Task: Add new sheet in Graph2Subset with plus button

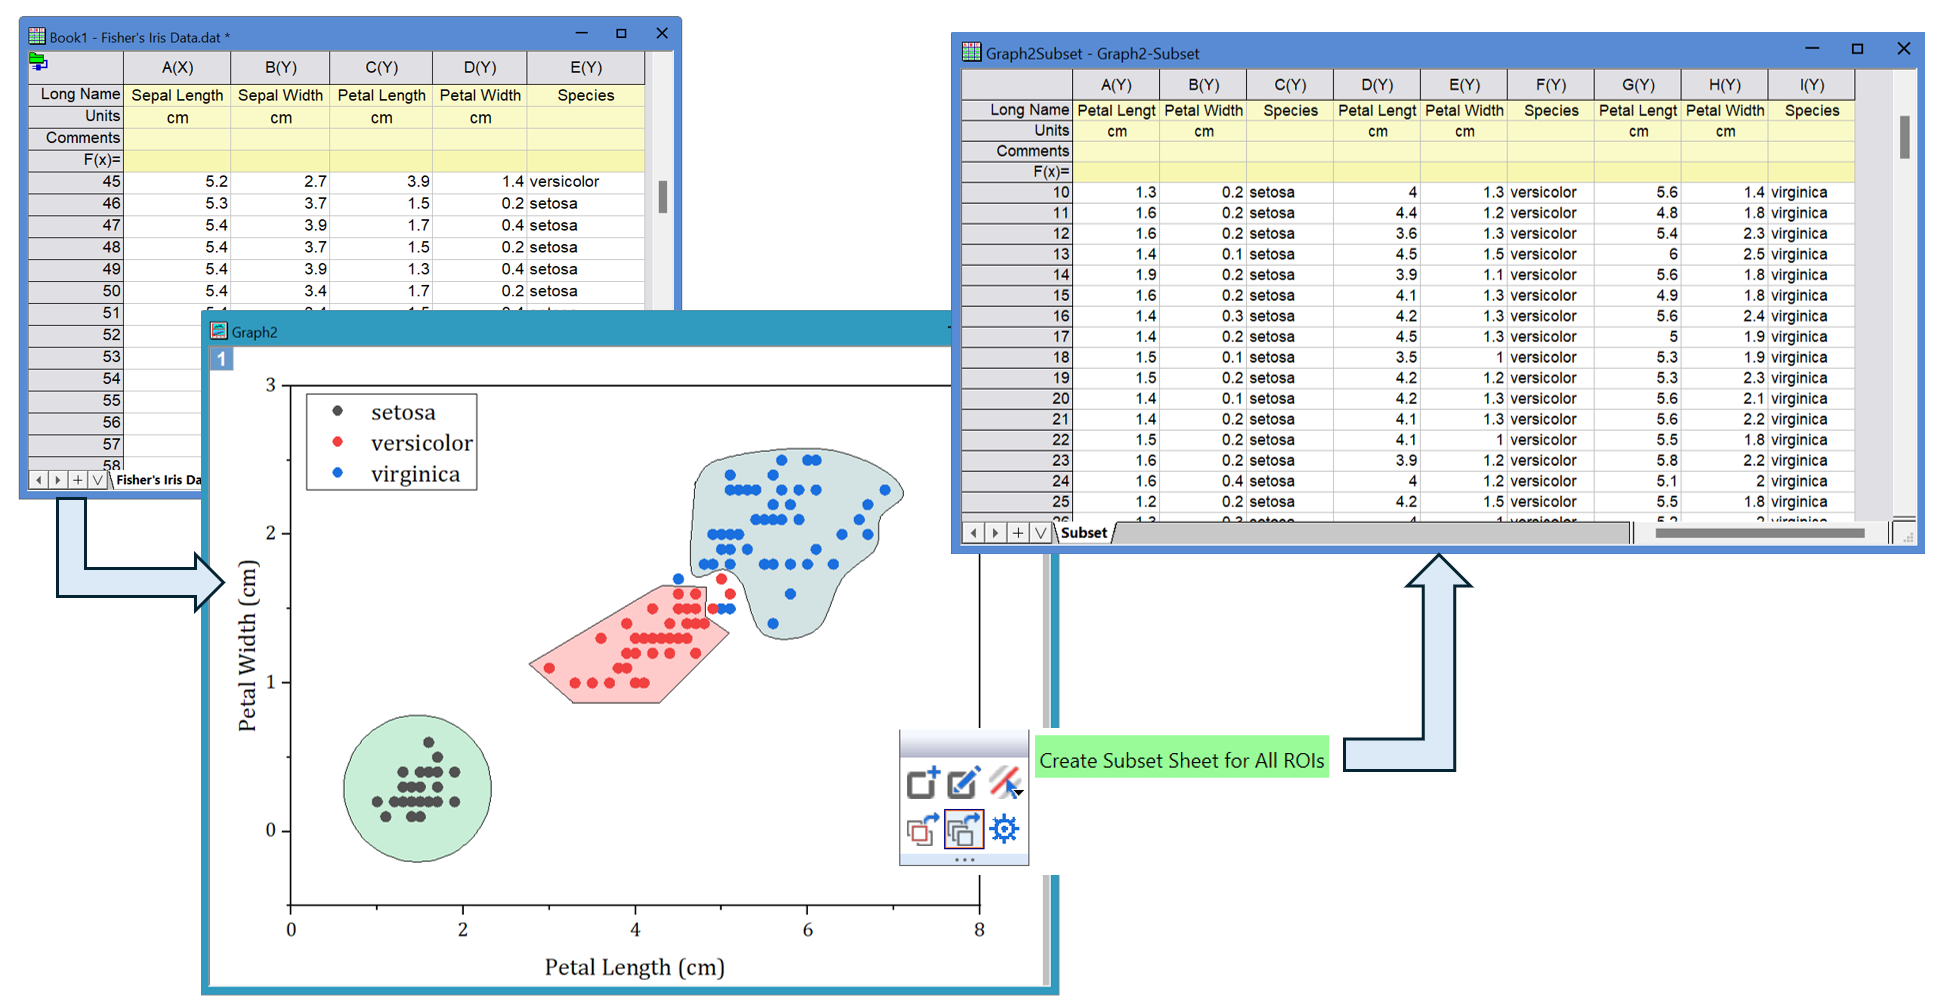Action: pyautogui.click(x=1017, y=533)
